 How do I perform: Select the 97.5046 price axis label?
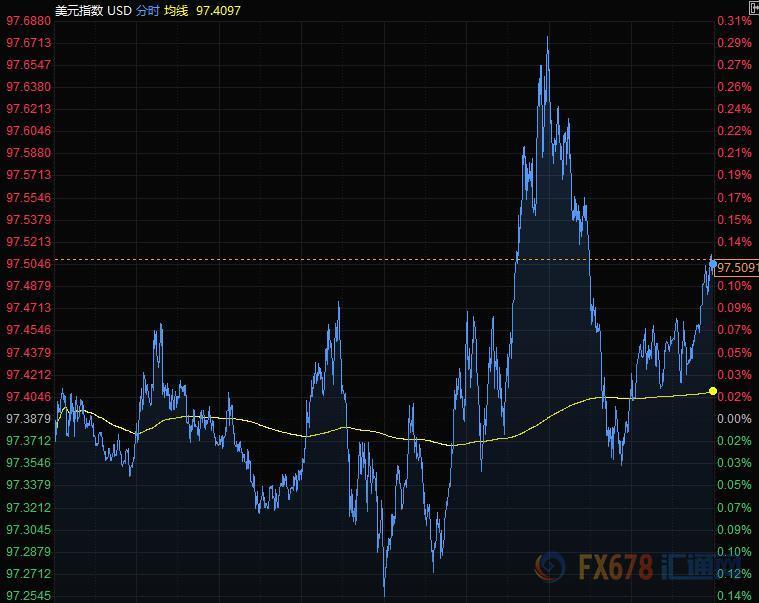(28, 264)
